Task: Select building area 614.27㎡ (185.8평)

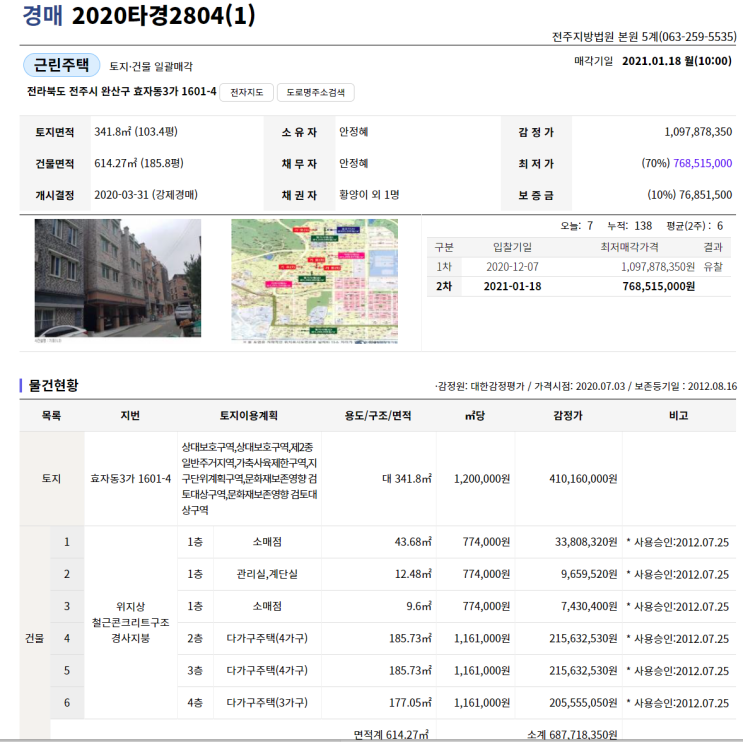Action: tap(139, 163)
